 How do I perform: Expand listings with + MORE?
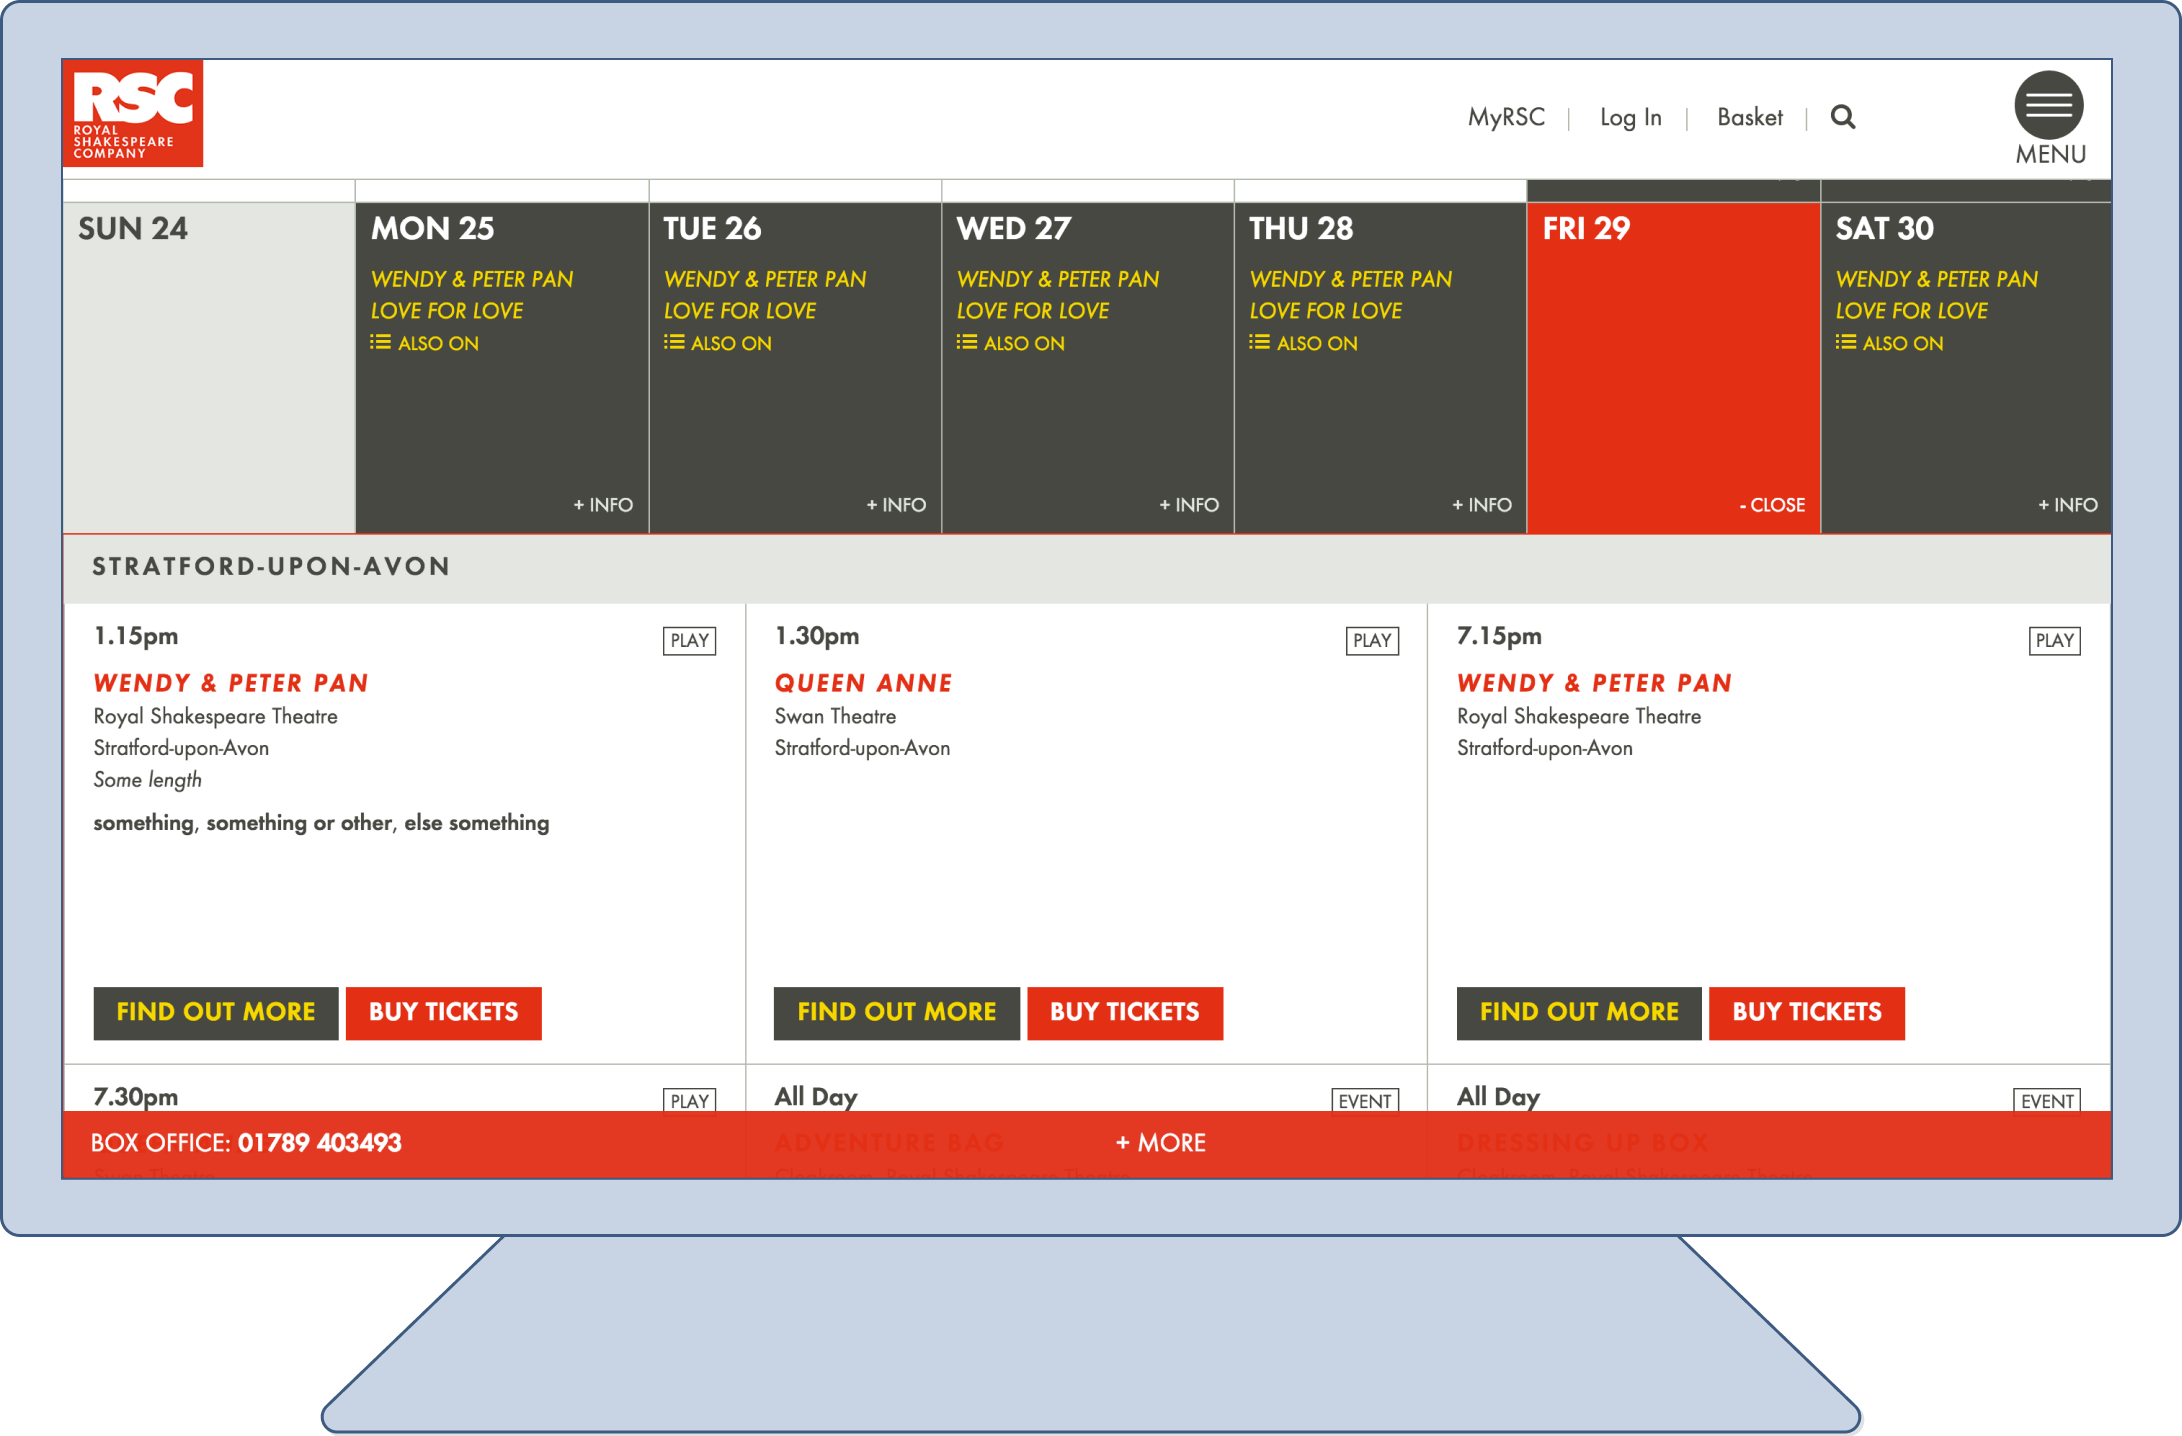point(1161,1143)
